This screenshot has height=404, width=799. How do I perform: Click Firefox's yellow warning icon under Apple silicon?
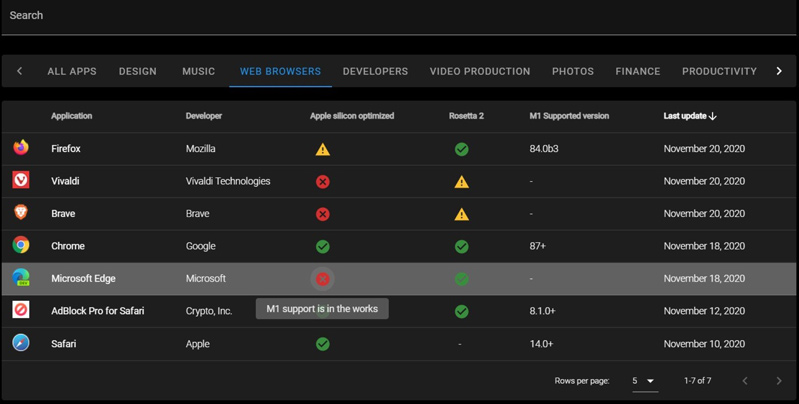click(323, 149)
